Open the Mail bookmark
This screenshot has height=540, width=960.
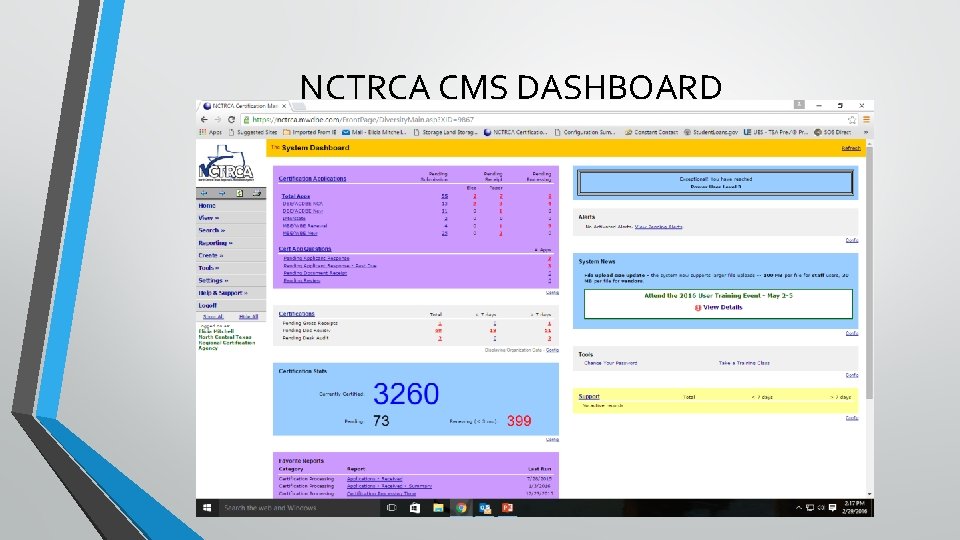374,132
